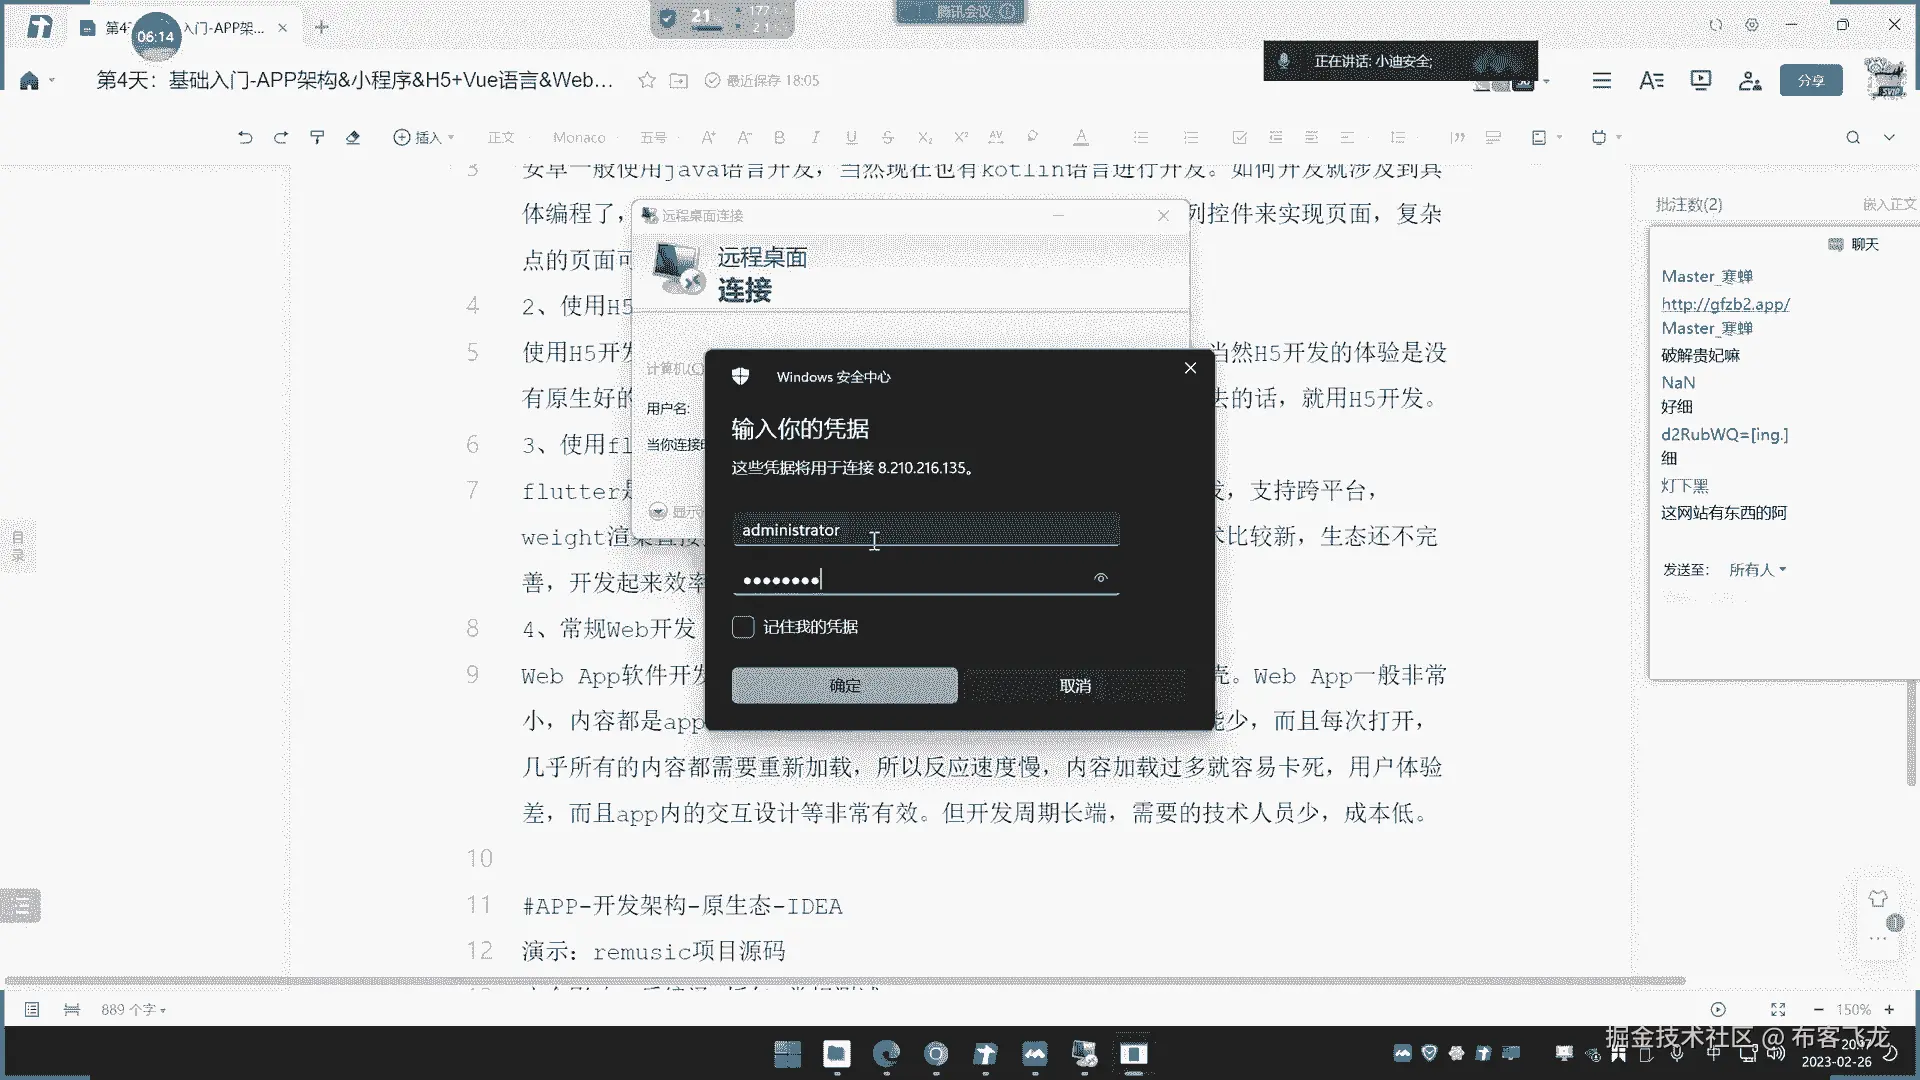The width and height of the screenshot is (1920, 1080).
Task: Toggle bold formatting in the toolbar
Action: 779,137
